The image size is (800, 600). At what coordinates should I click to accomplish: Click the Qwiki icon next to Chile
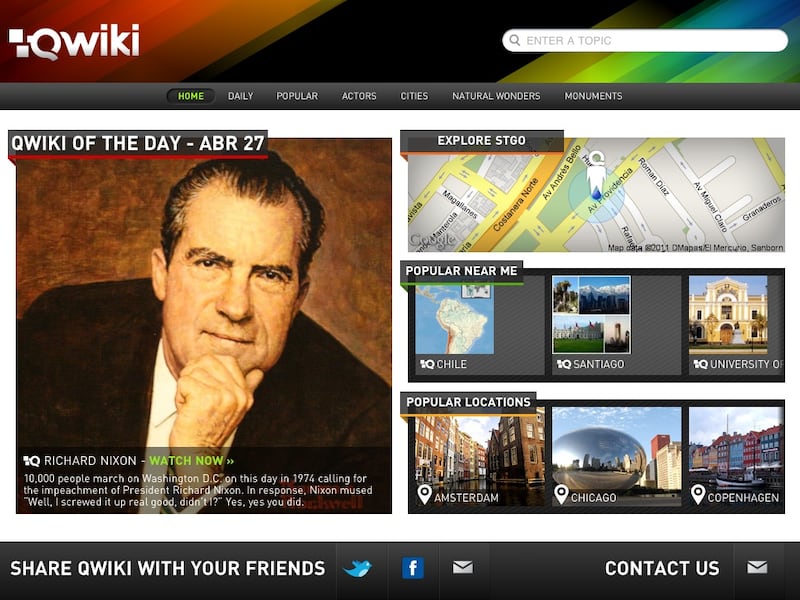[427, 364]
